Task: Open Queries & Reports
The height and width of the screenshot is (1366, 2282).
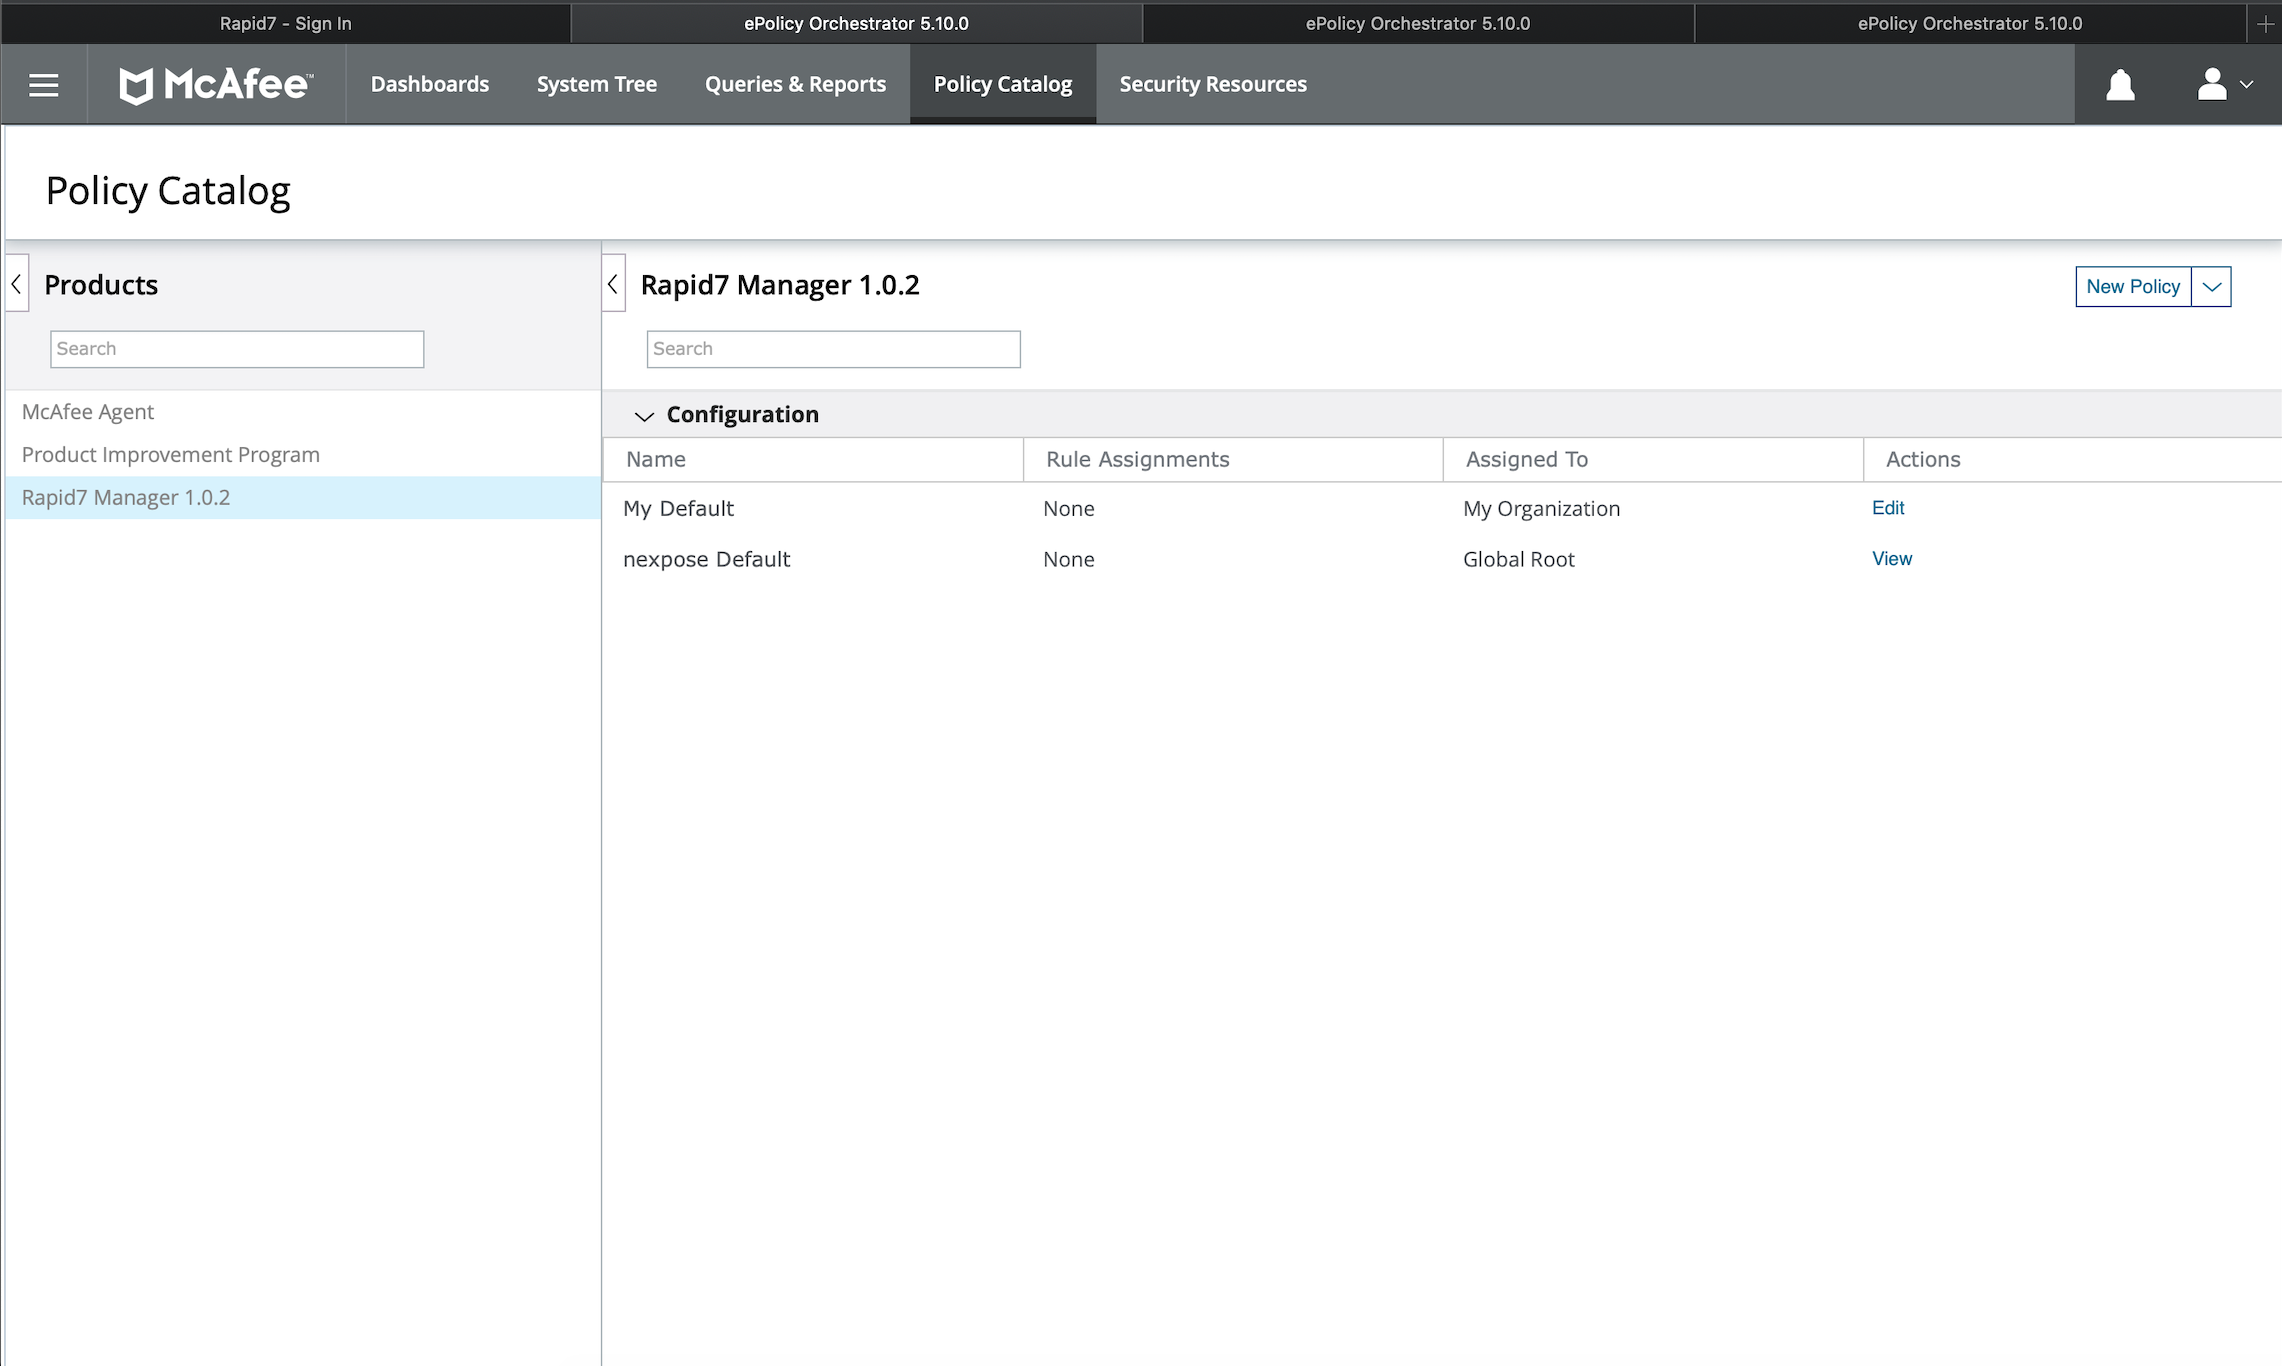Action: coord(795,85)
